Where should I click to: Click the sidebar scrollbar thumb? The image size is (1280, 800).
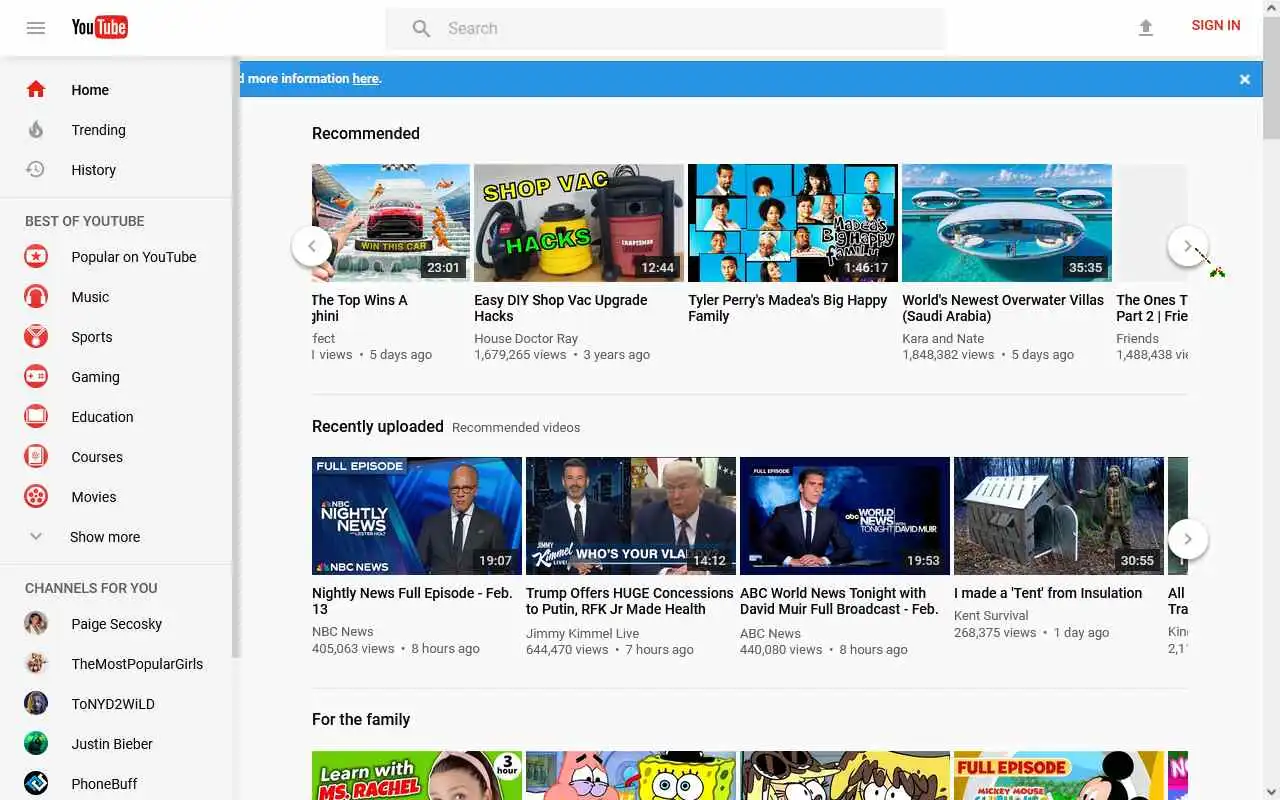[x=236, y=357]
